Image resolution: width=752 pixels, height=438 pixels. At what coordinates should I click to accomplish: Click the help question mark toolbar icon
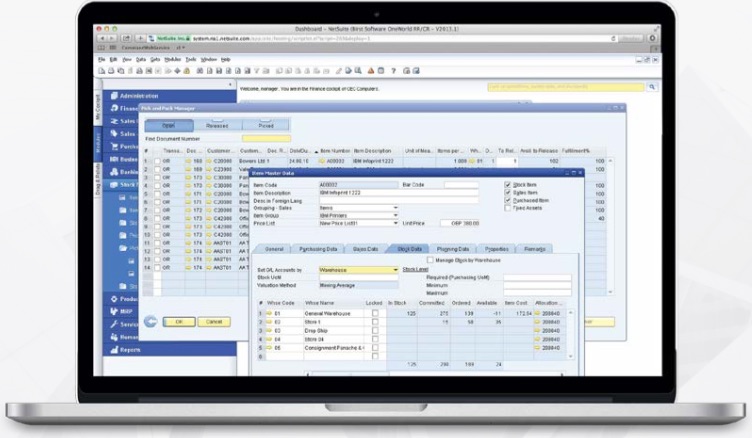click(394, 71)
